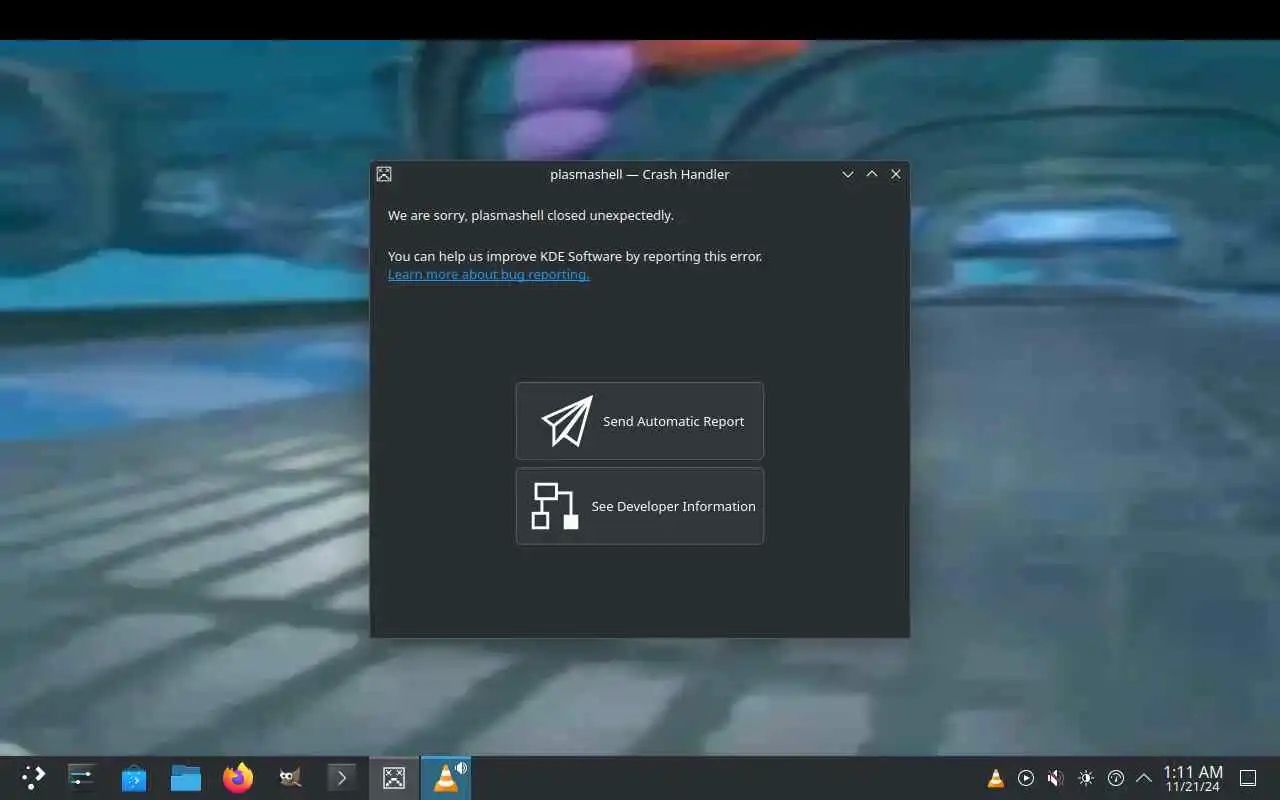Open Discover software center
Viewport: 1280px width, 800px height.
[134, 777]
